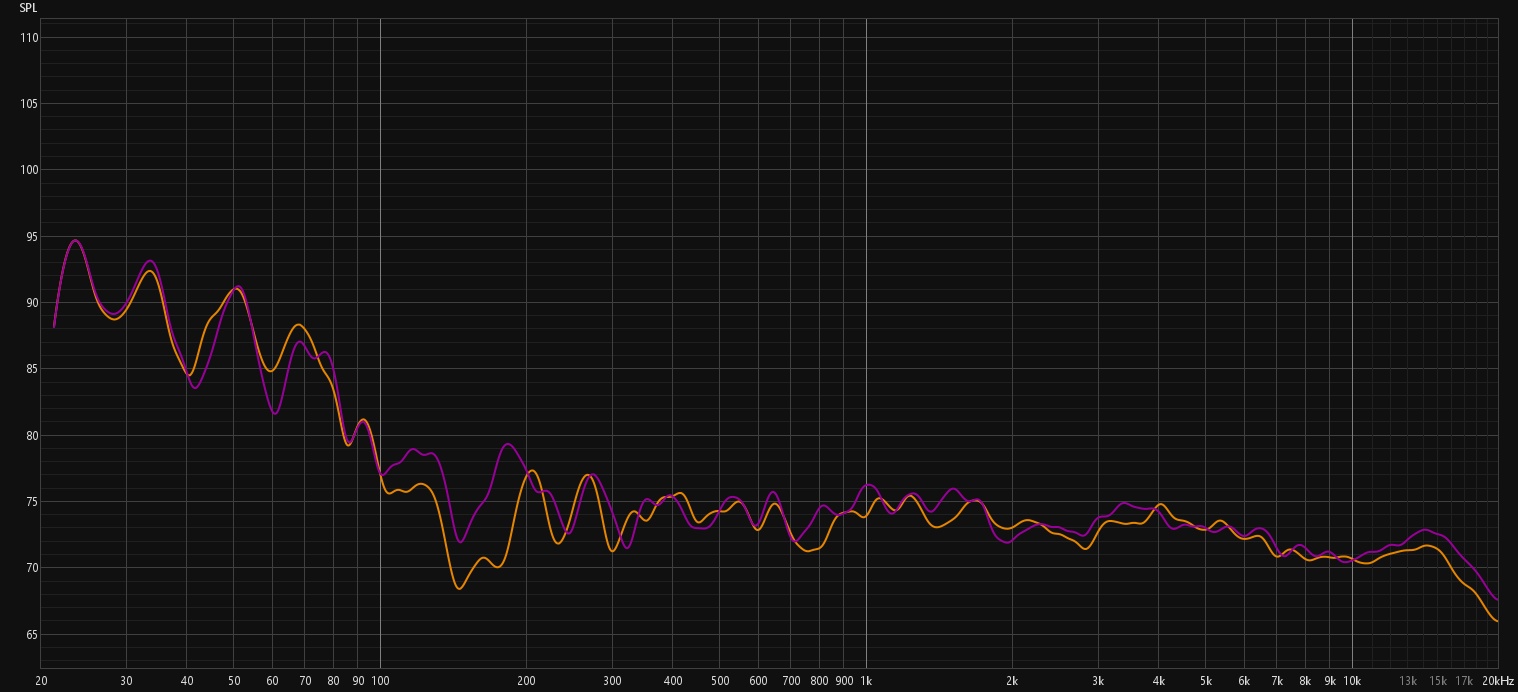Select the 500 Hz frequency axis label
The height and width of the screenshot is (692, 1518).
(720, 681)
